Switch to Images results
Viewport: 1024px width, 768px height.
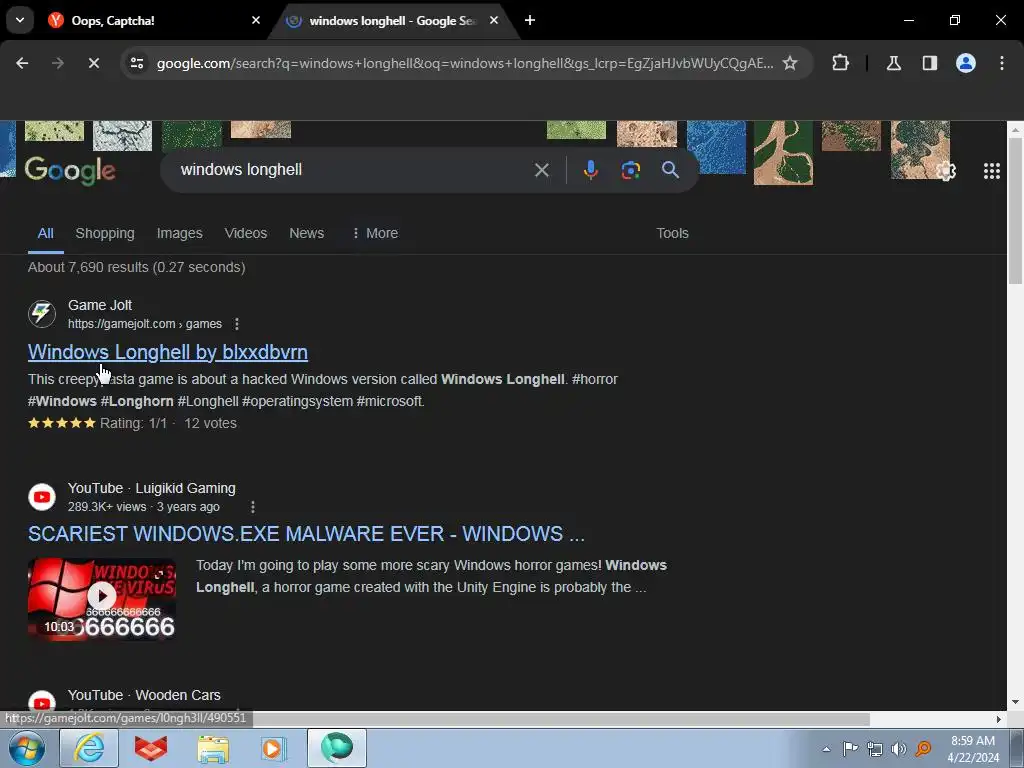[180, 233]
